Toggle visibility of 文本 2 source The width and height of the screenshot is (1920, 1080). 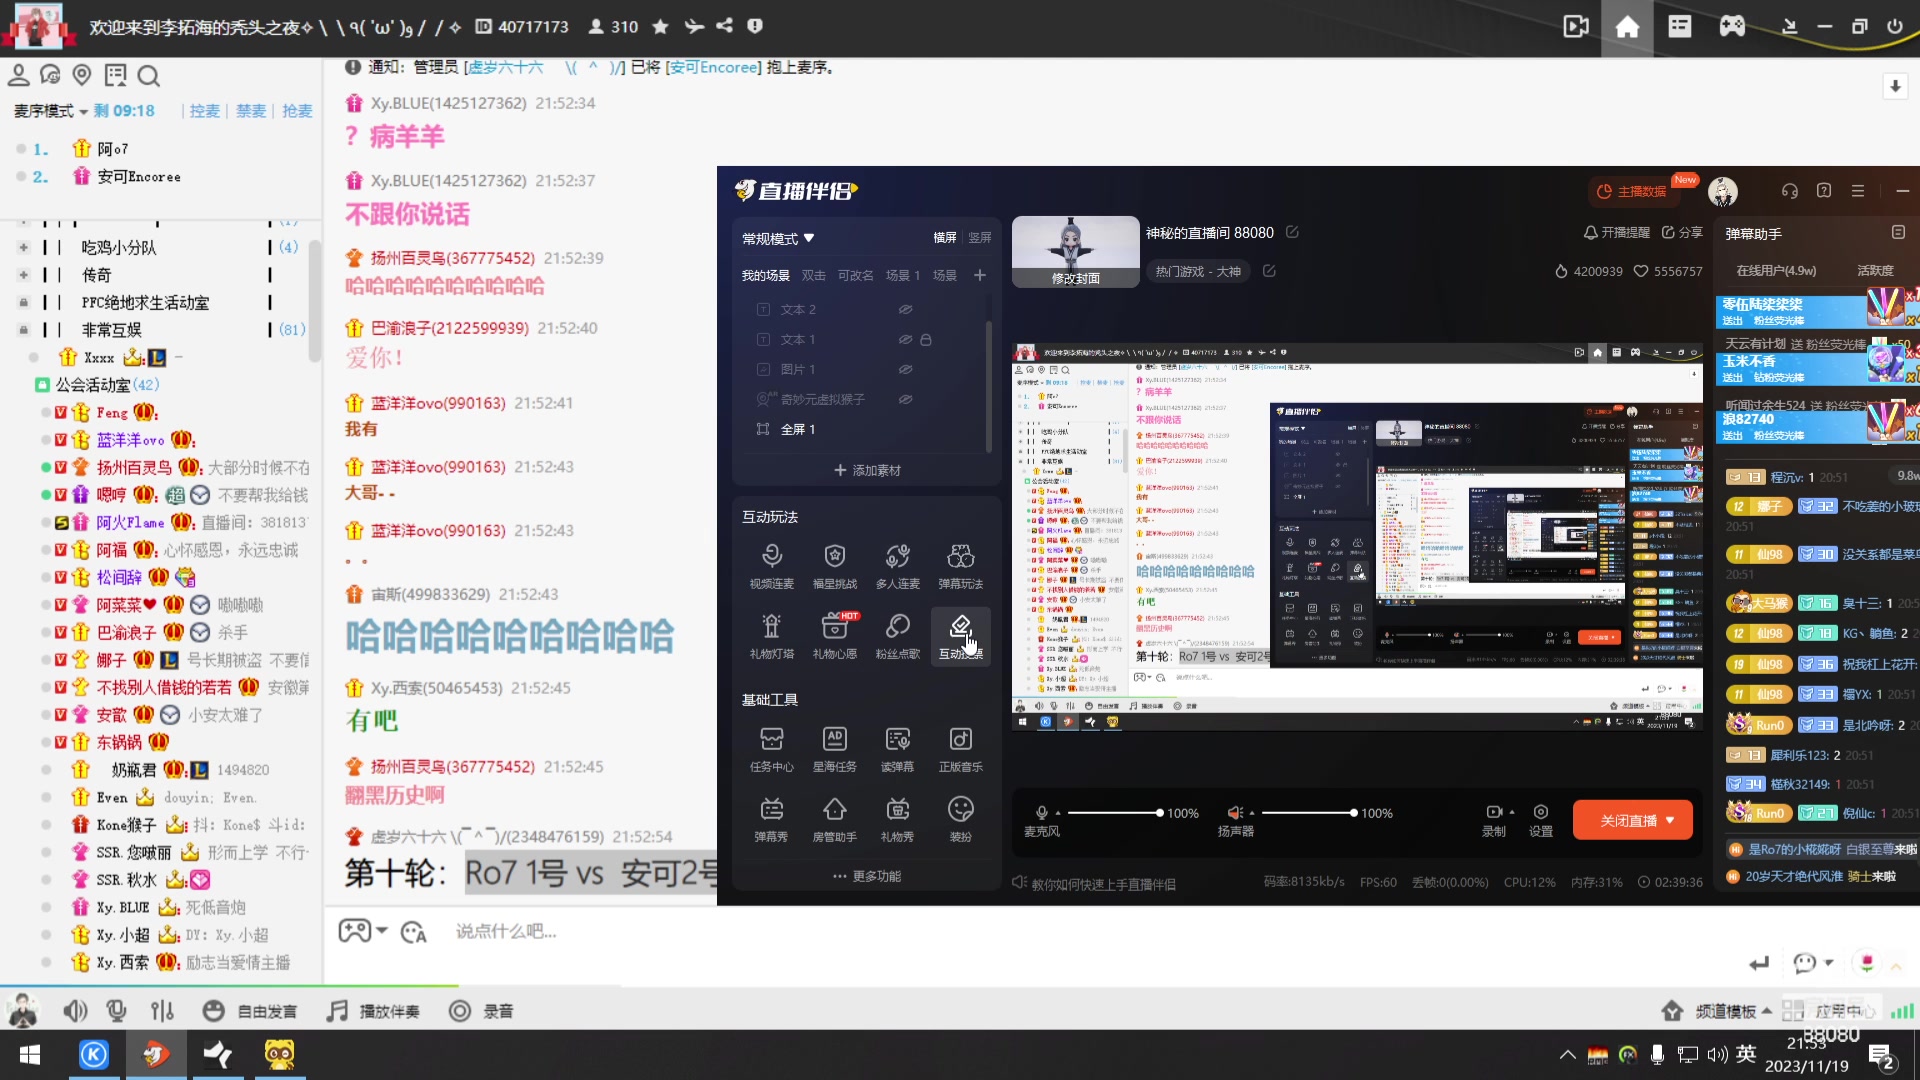click(x=905, y=309)
